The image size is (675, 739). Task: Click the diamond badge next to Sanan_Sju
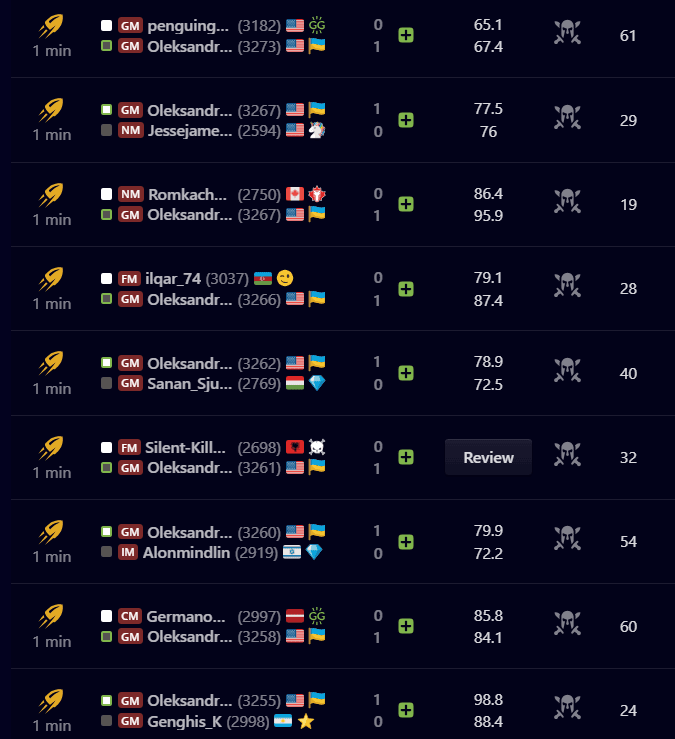tap(317, 383)
